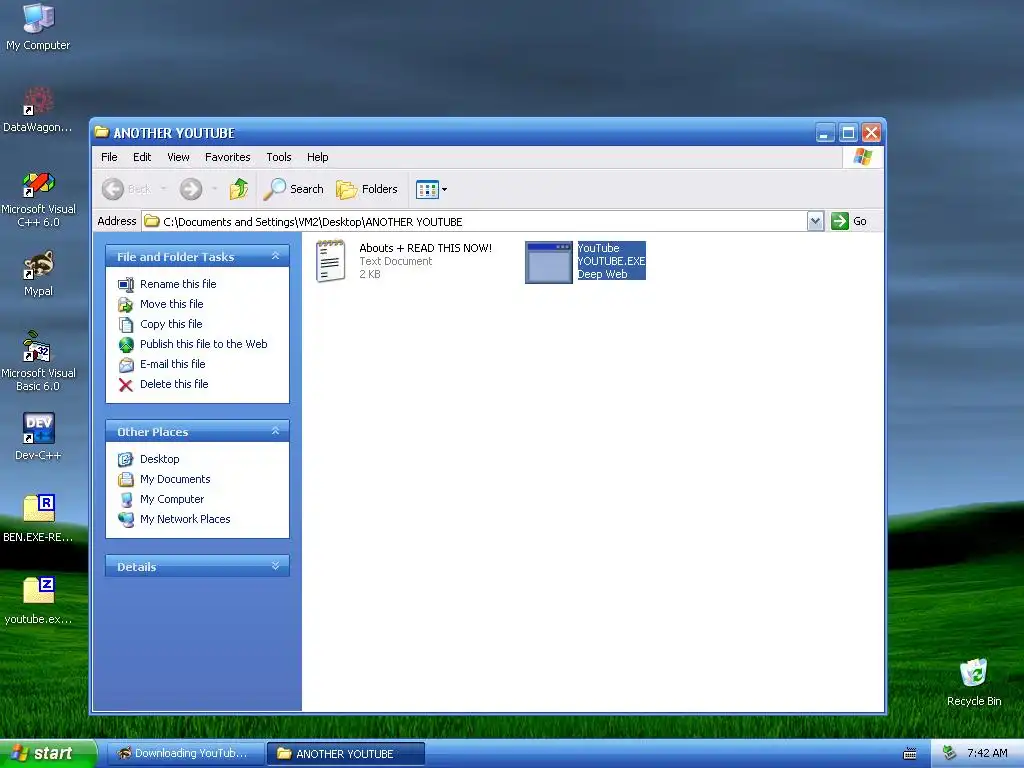Click the Publish to Web globe icon
Viewport: 1024px width, 768px height.
click(x=125, y=344)
